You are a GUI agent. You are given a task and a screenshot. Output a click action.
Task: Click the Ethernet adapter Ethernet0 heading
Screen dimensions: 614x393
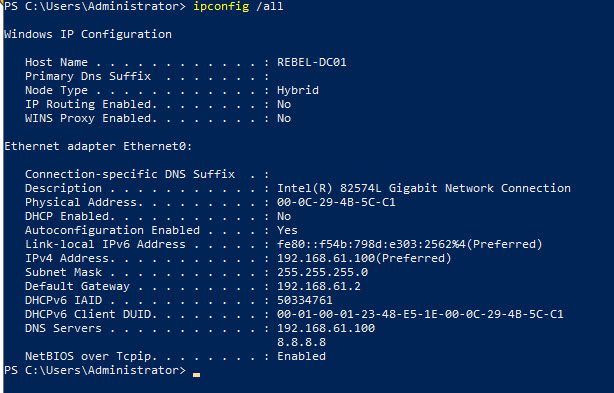click(98, 146)
